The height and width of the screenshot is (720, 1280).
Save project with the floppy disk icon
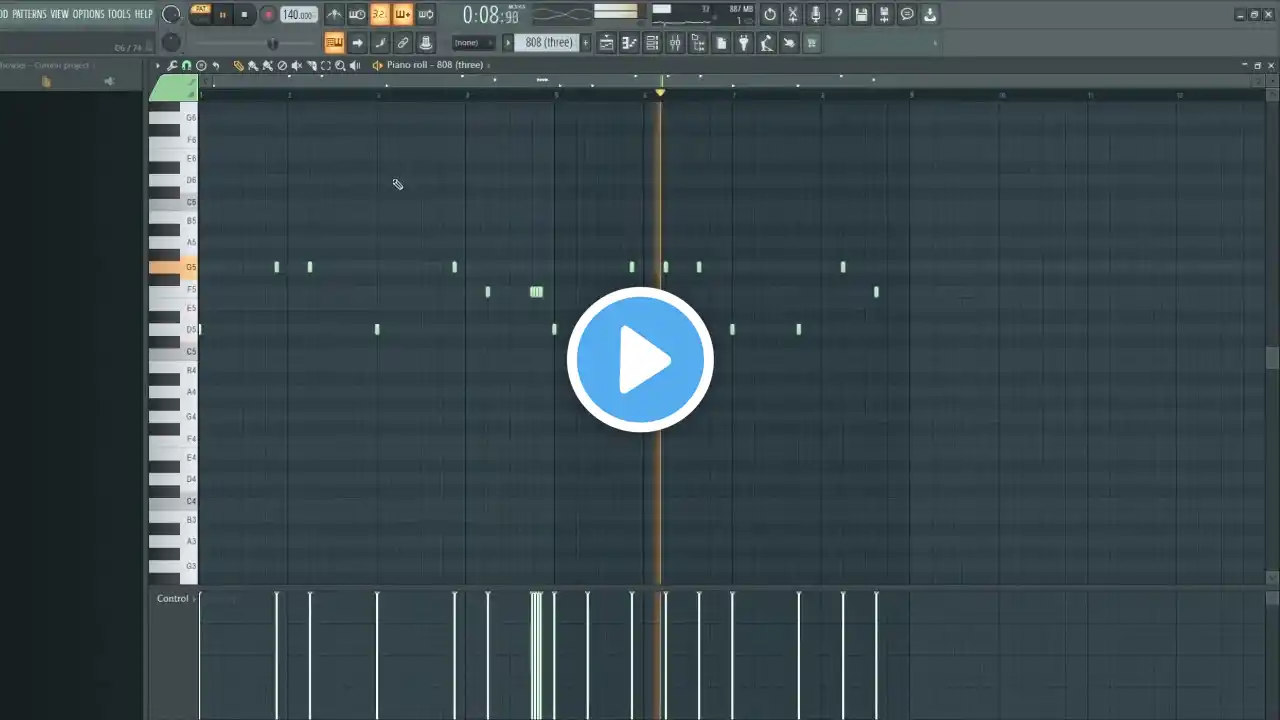[861, 15]
